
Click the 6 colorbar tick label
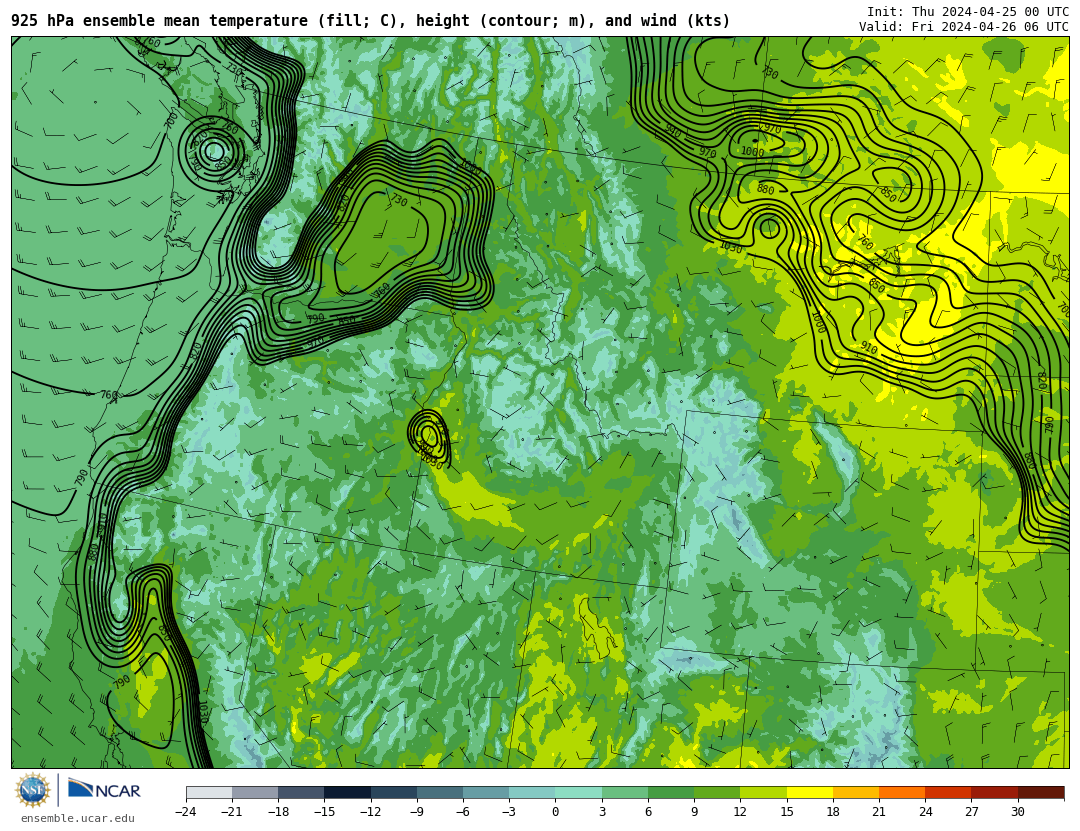click(x=648, y=812)
